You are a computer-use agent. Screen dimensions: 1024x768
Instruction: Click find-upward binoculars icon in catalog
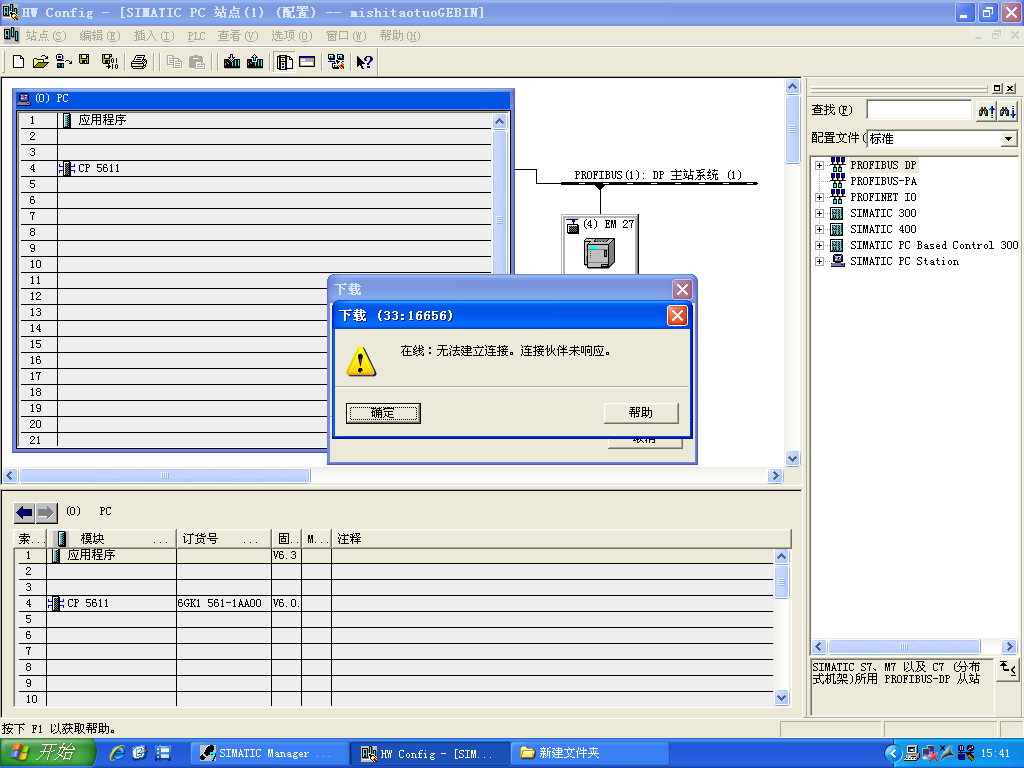(986, 111)
